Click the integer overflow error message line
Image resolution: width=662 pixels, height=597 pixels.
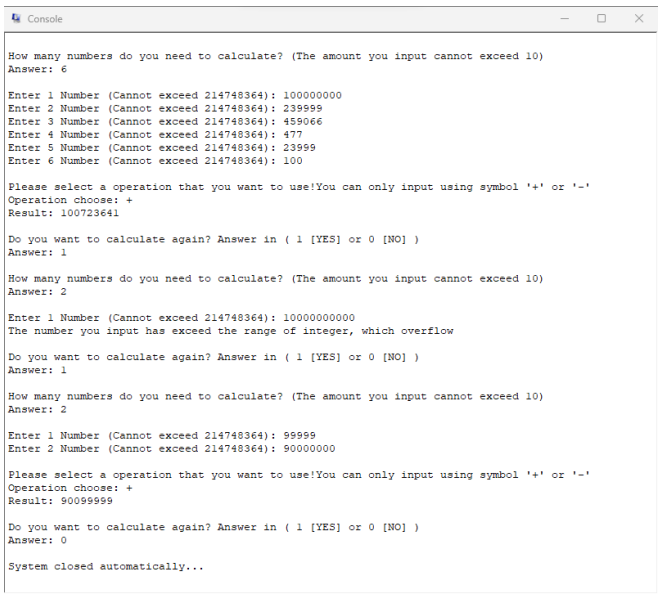231,331
